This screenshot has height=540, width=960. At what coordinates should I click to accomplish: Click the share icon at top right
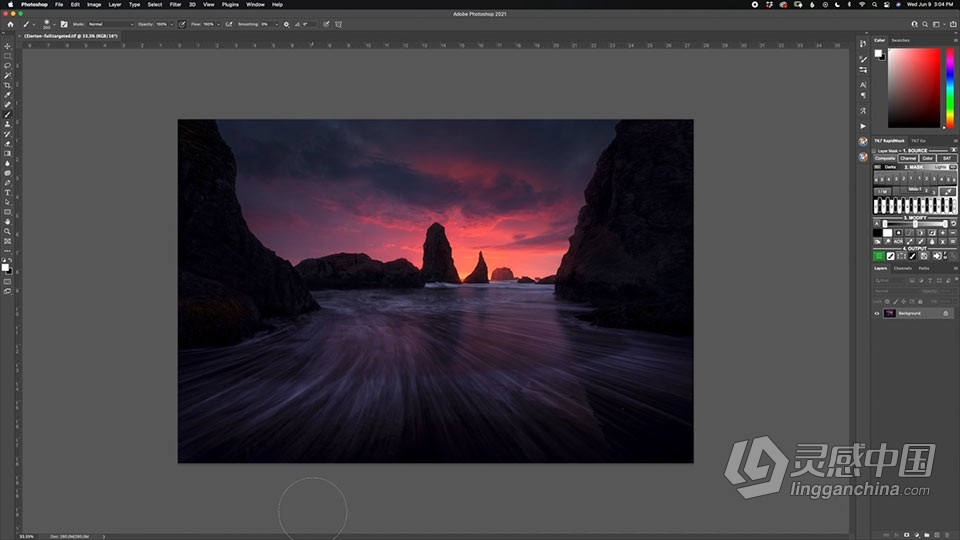tap(953, 24)
